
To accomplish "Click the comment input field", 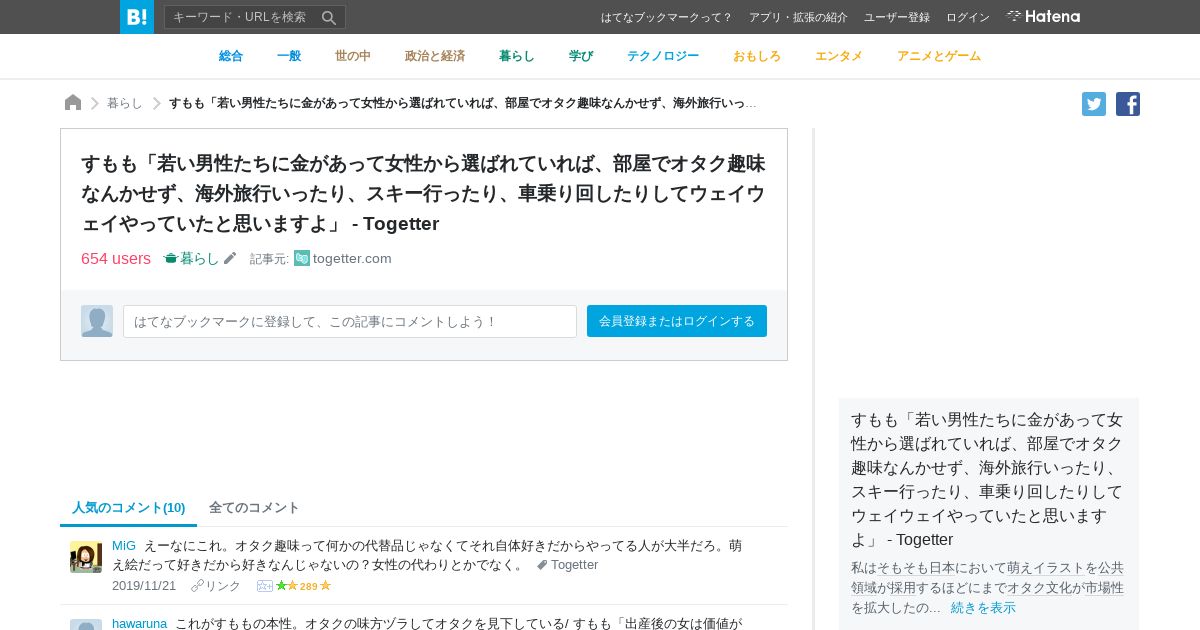I will [350, 321].
